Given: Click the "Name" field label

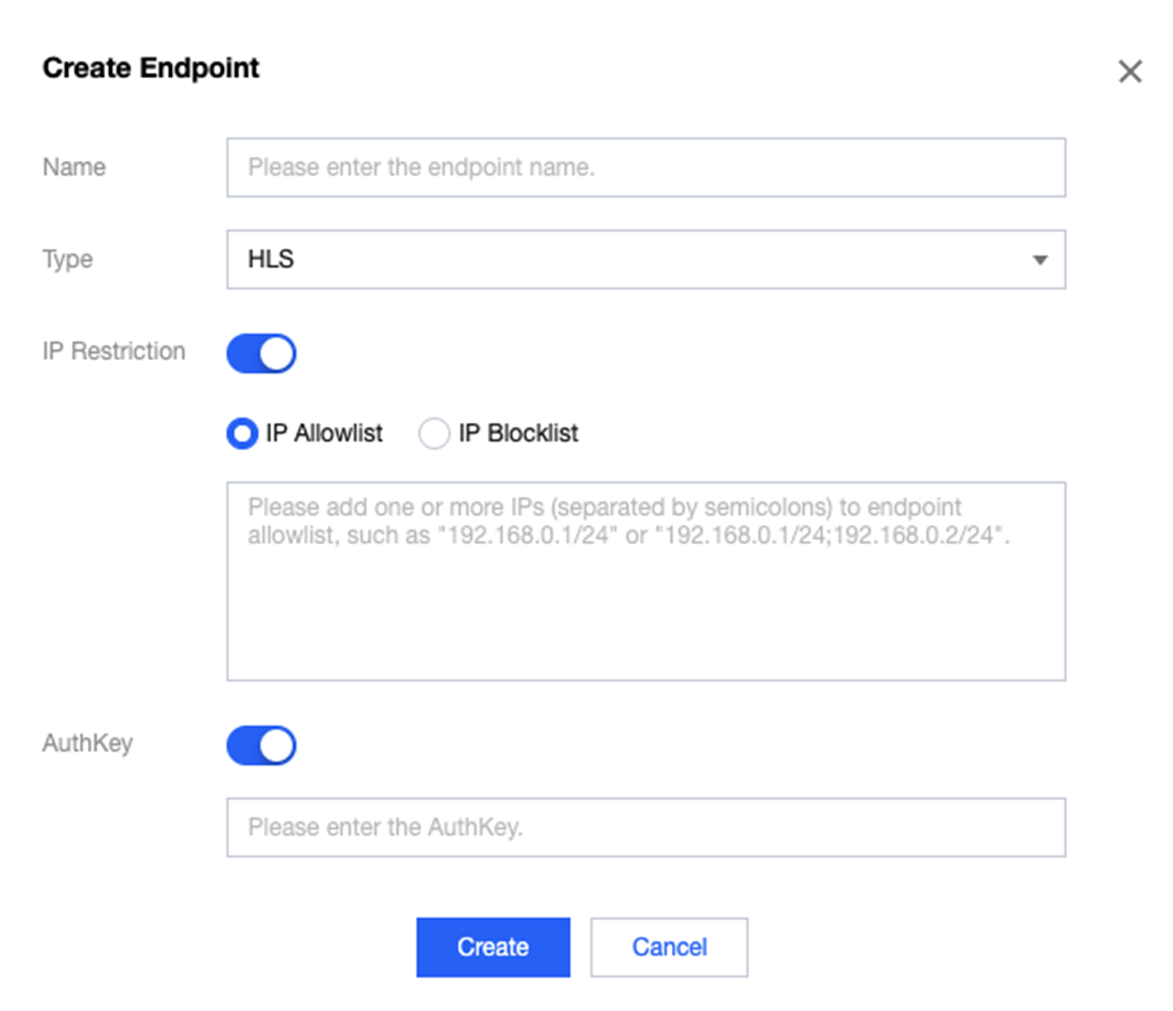Looking at the screenshot, I should coord(74,167).
